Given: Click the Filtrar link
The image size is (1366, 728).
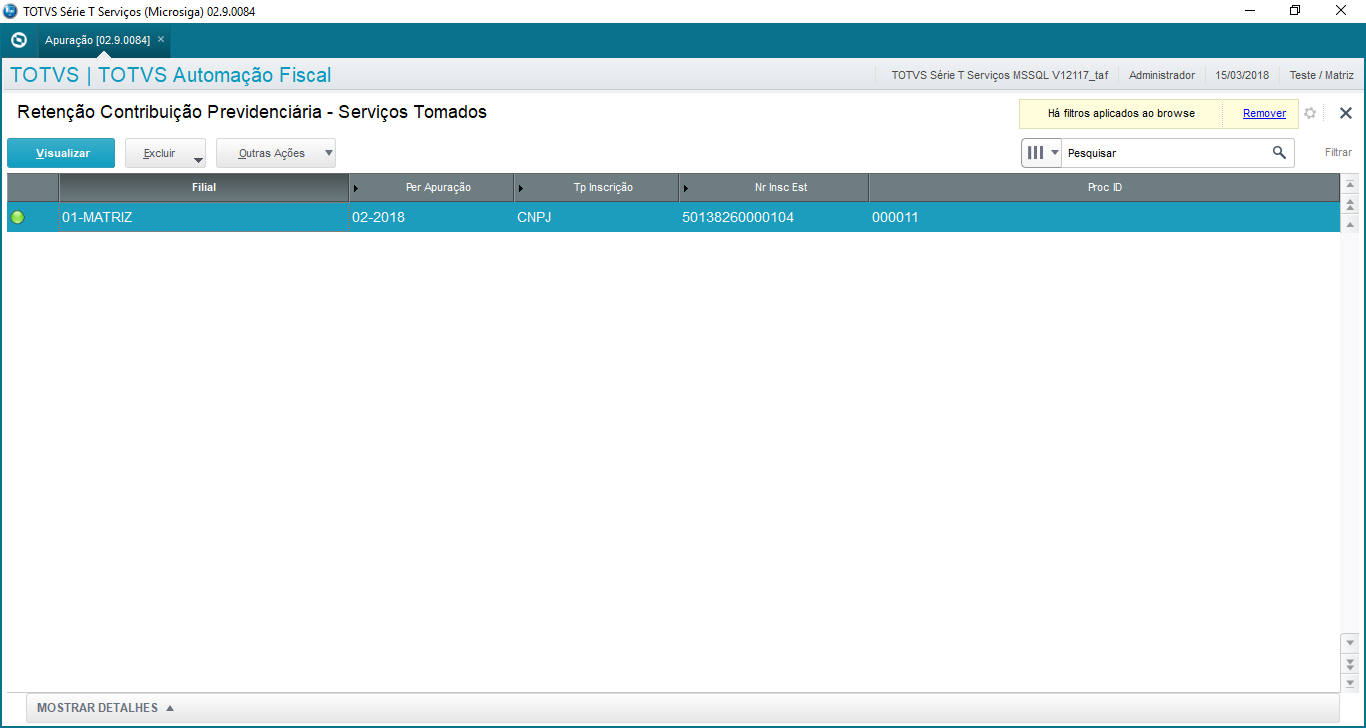Looking at the screenshot, I should click(x=1338, y=153).
